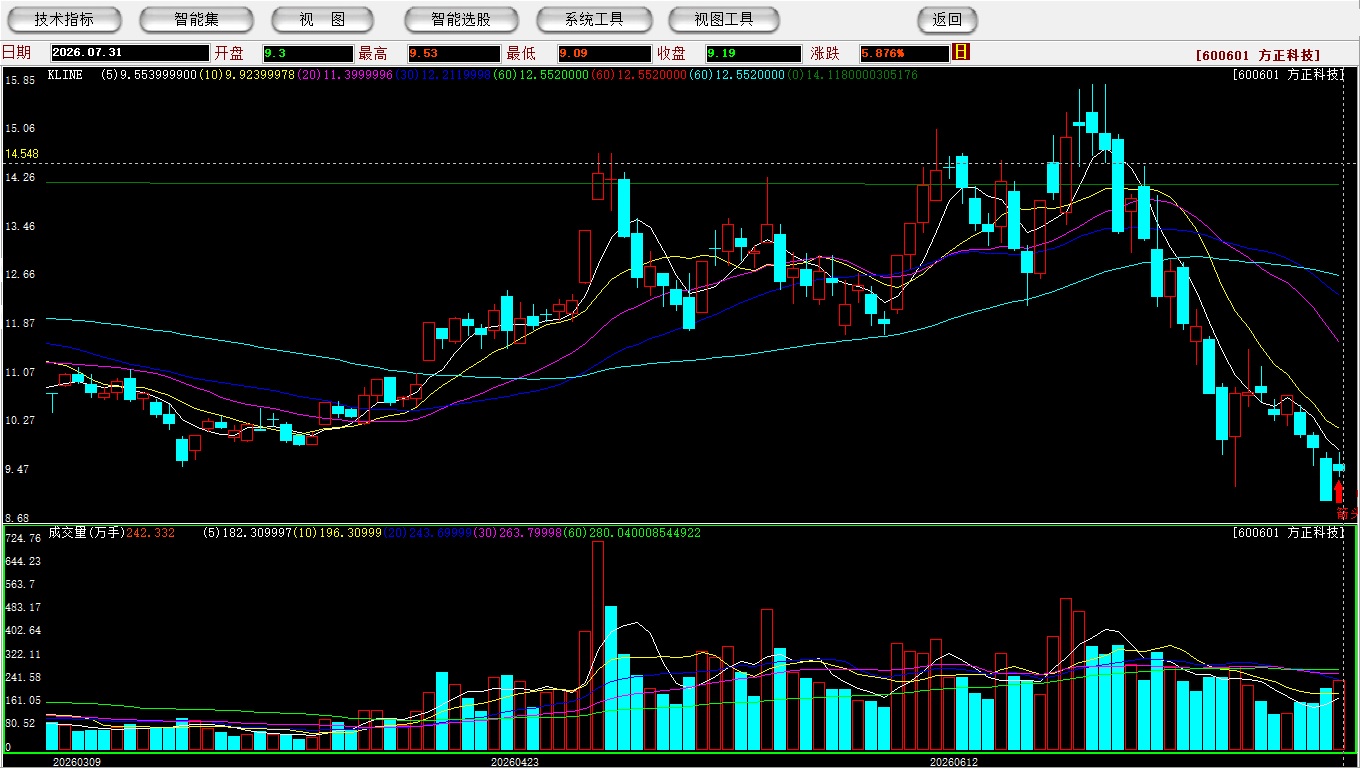Screen dimensions: 1360x768
Task: Click the volume value 242.332
Action: point(151,533)
